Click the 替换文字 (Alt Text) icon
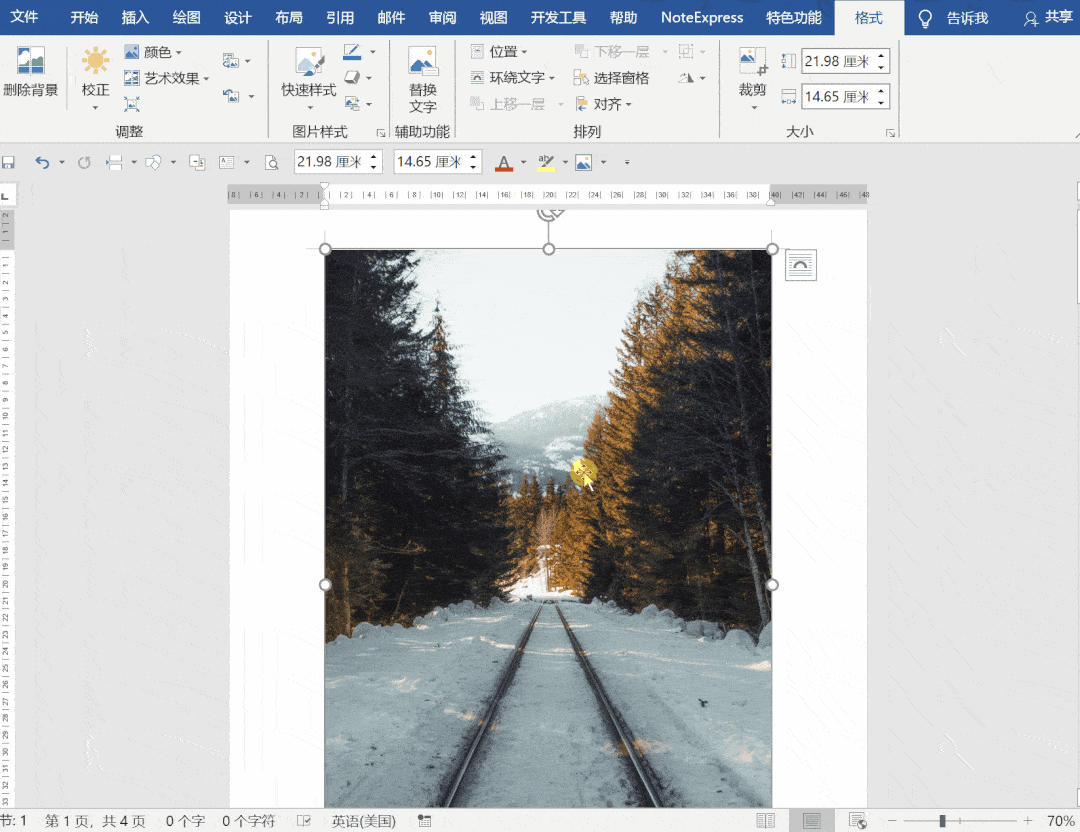 pos(422,62)
